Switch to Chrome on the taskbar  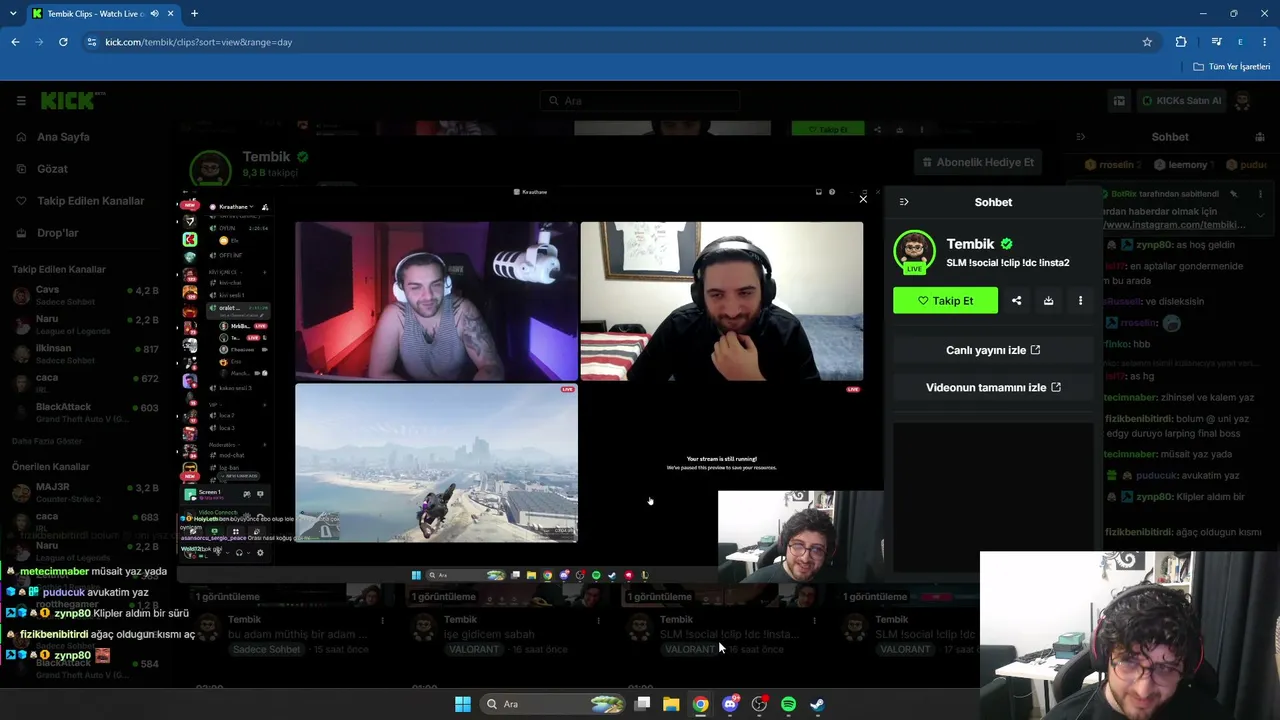click(700, 704)
